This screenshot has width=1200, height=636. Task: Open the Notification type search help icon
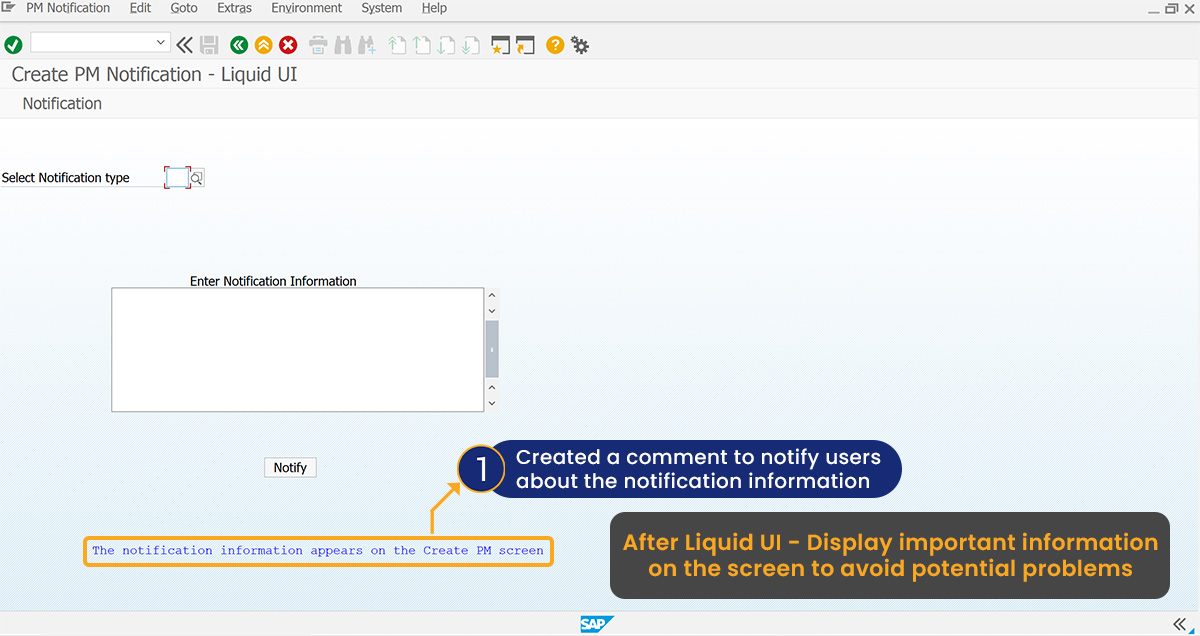197,178
